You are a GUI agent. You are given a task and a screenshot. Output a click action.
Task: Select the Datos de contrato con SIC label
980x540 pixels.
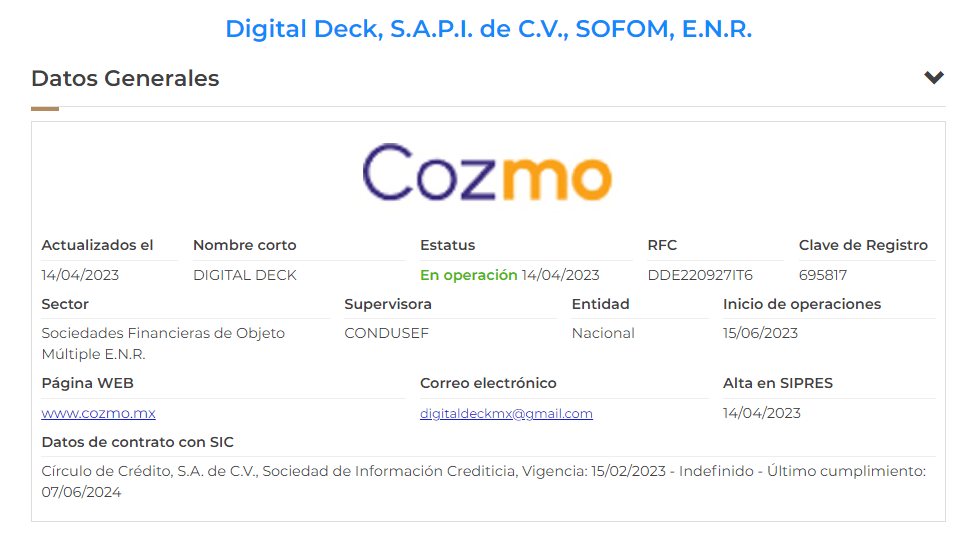point(137,442)
